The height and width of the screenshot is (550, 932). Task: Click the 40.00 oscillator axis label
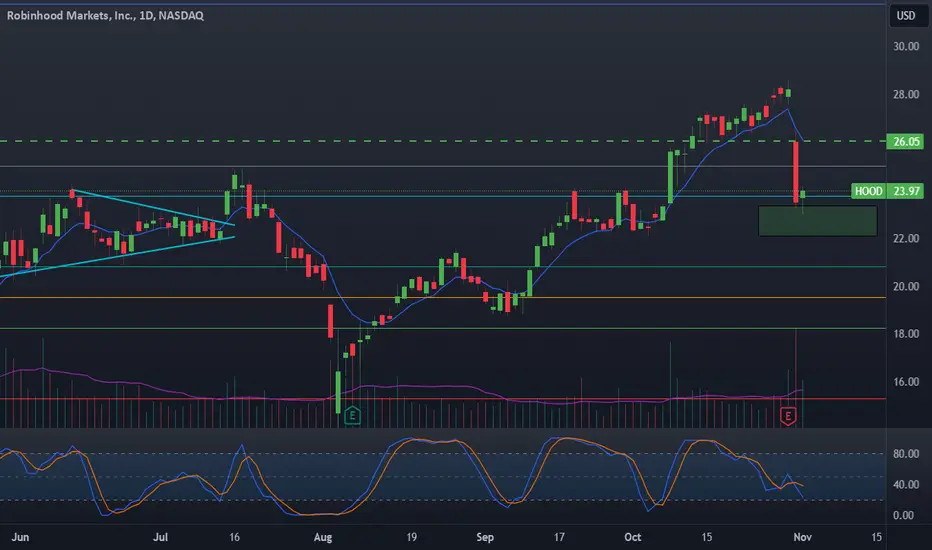point(906,485)
